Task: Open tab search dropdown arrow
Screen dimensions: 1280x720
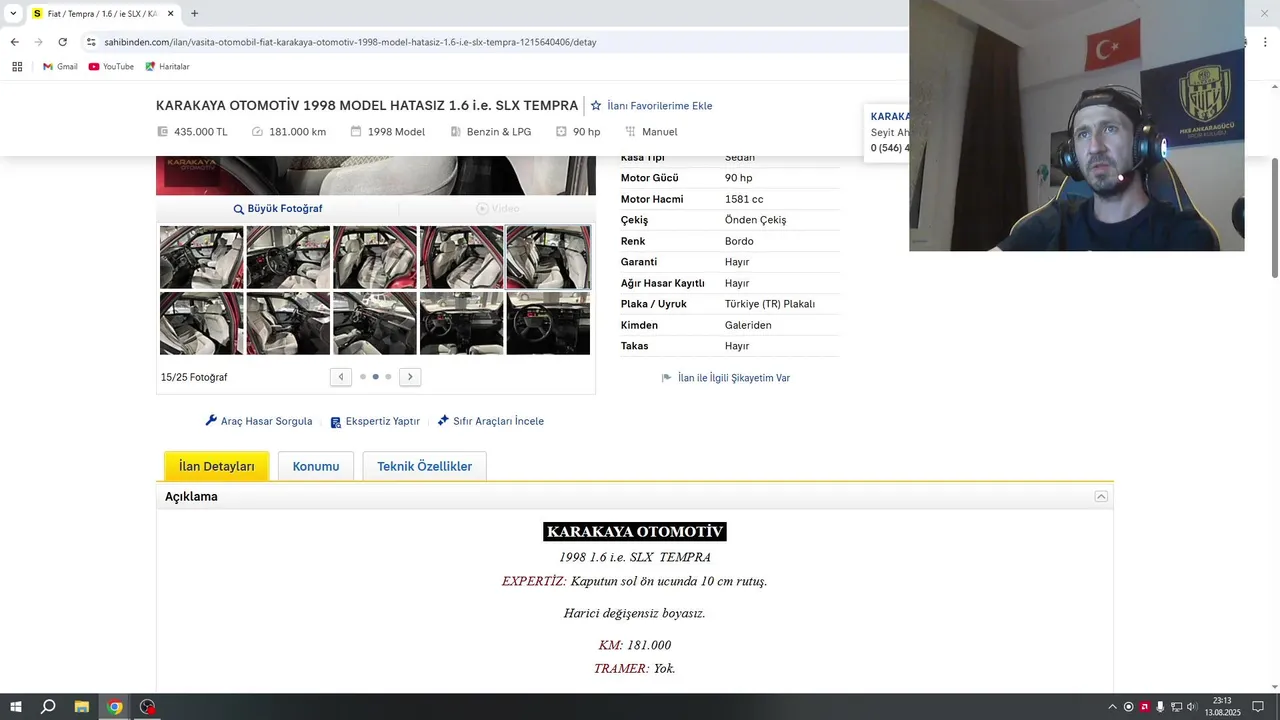Action: 12,14
